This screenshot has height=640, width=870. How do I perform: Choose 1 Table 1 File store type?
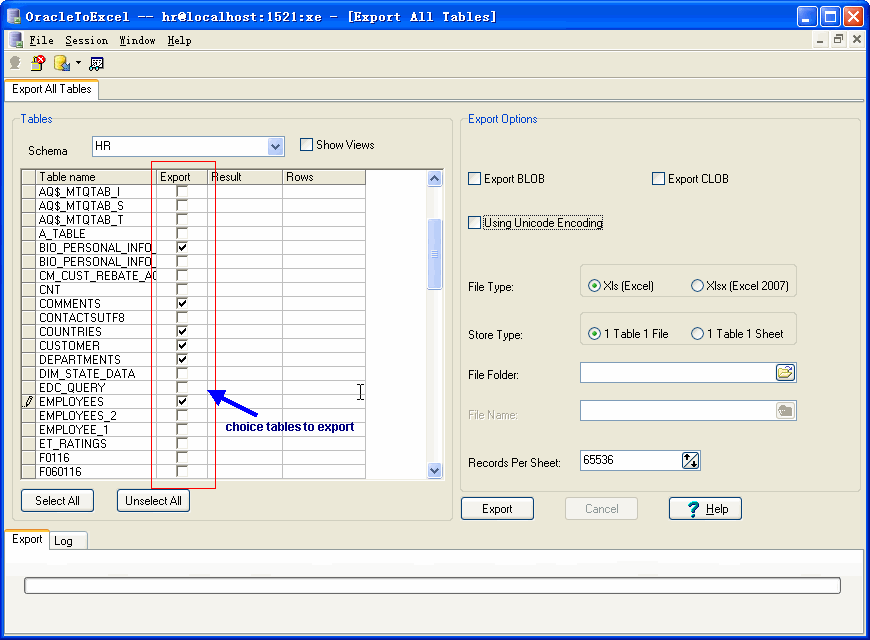tap(594, 334)
